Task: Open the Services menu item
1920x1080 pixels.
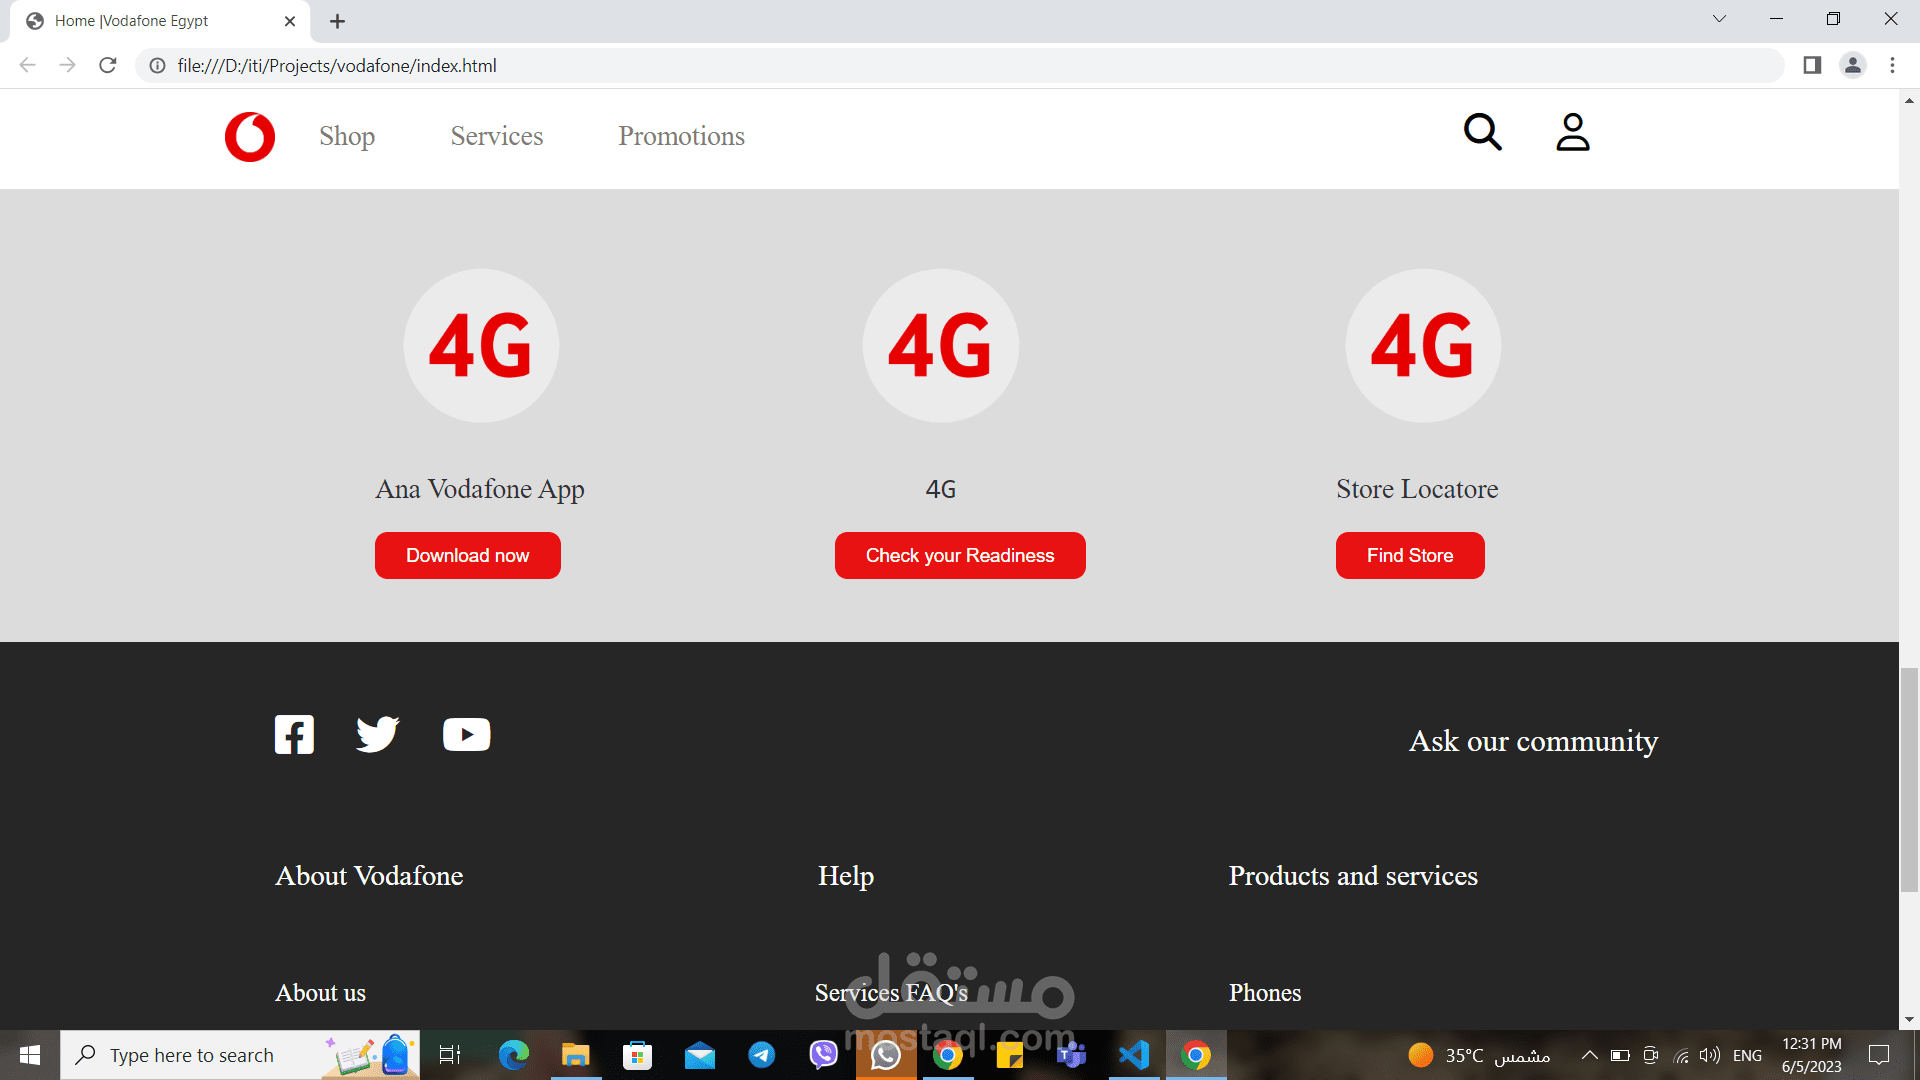Action: [x=496, y=136]
